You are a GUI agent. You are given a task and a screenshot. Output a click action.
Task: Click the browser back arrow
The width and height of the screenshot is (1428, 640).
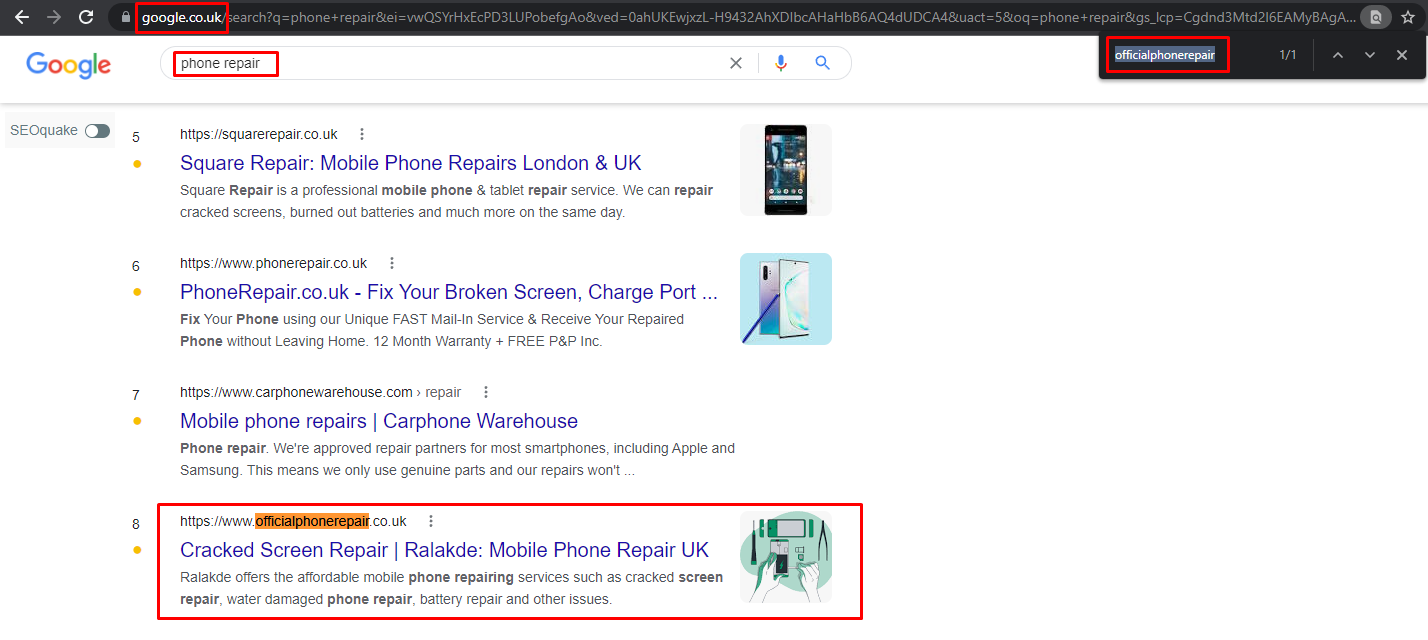click(21, 17)
